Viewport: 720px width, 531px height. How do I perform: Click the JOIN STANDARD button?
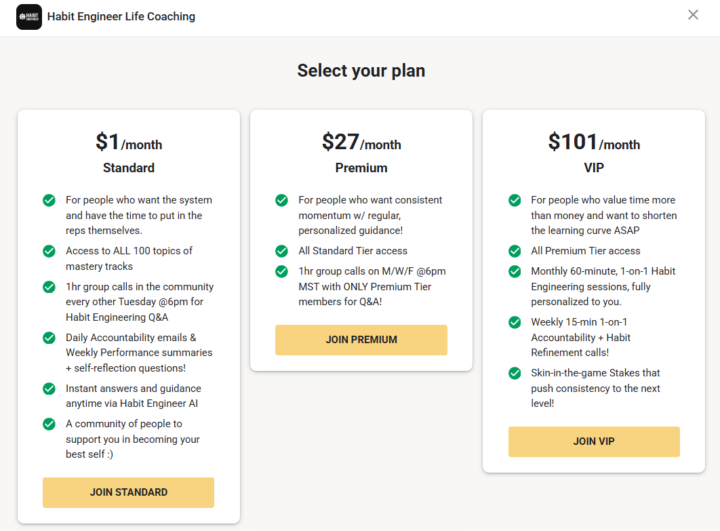pyautogui.click(x=128, y=492)
